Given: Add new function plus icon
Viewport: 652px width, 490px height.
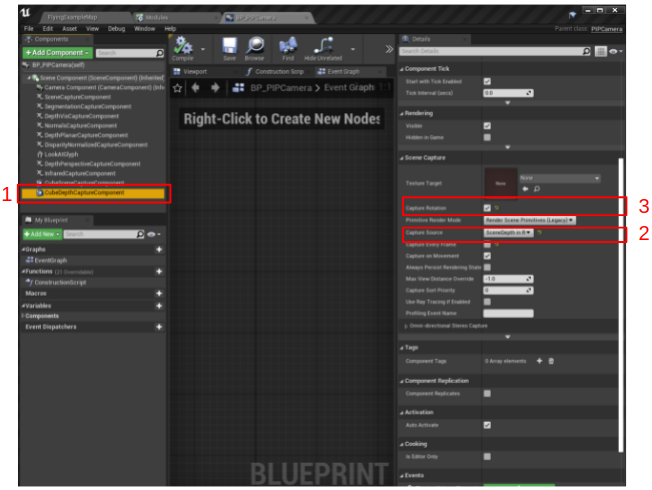Looking at the screenshot, I should coord(159,271).
